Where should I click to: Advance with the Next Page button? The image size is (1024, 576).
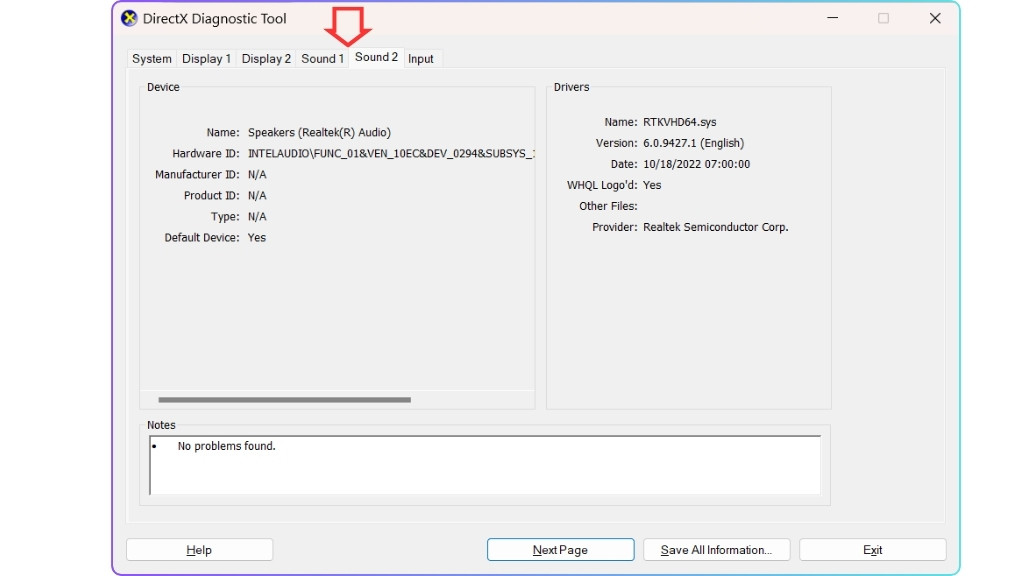pos(560,549)
